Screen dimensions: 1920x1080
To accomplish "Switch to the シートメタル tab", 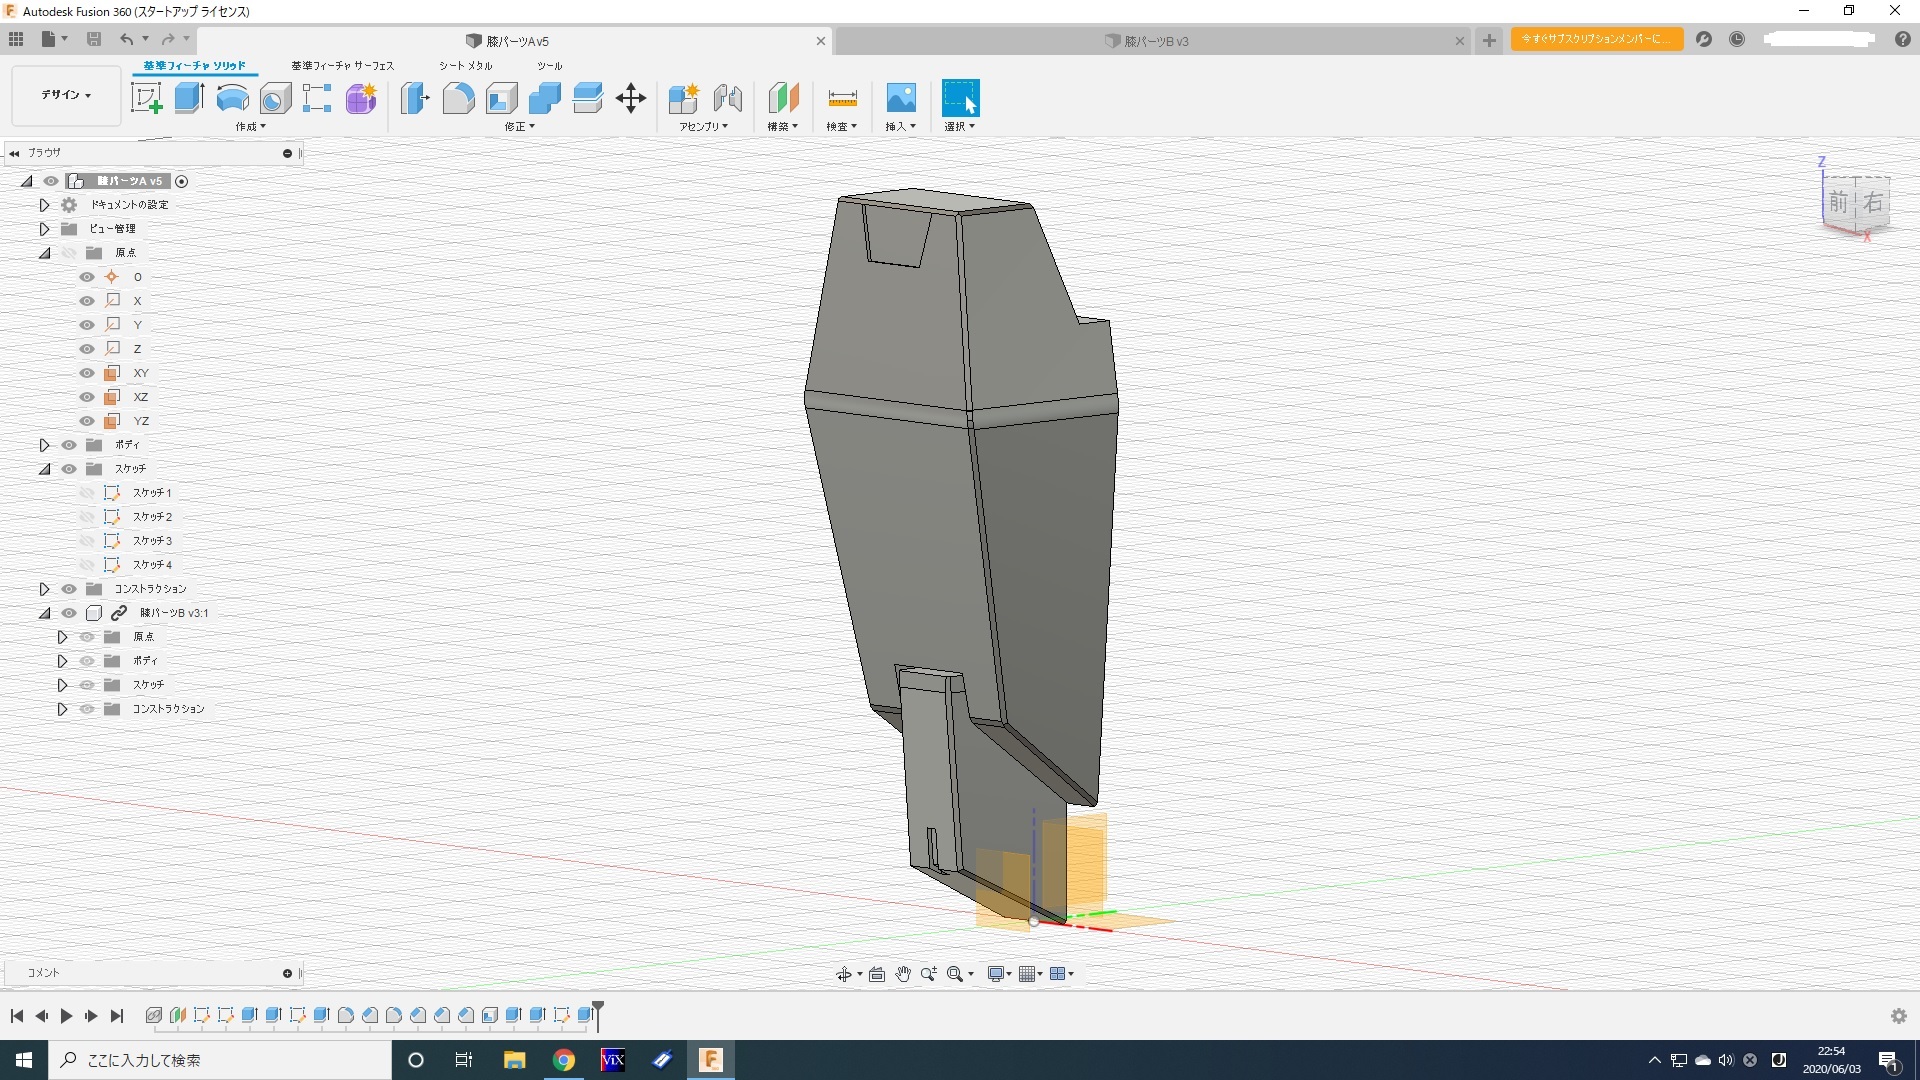I will click(465, 66).
